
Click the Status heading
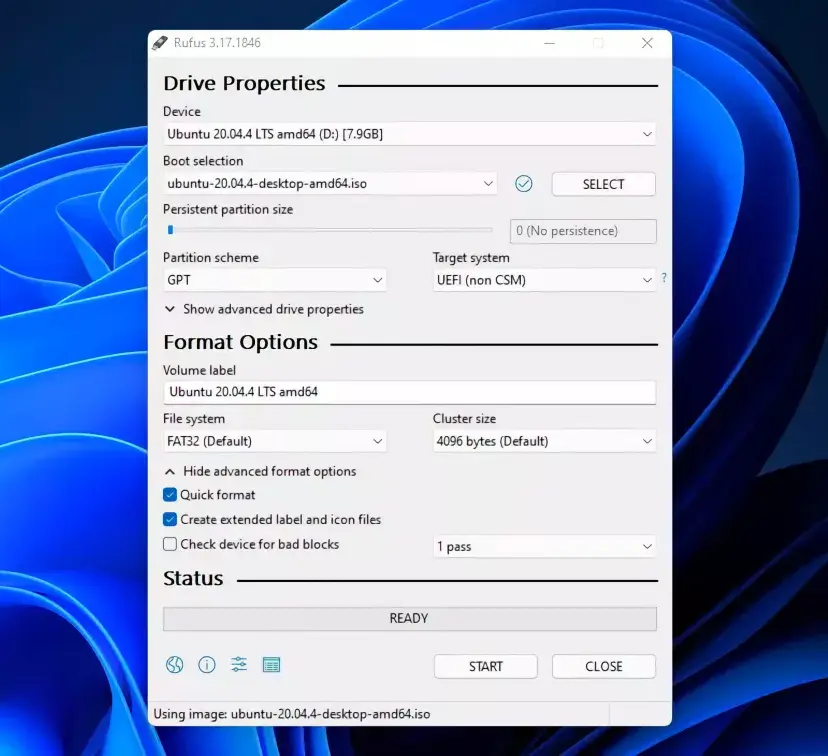[x=193, y=579]
